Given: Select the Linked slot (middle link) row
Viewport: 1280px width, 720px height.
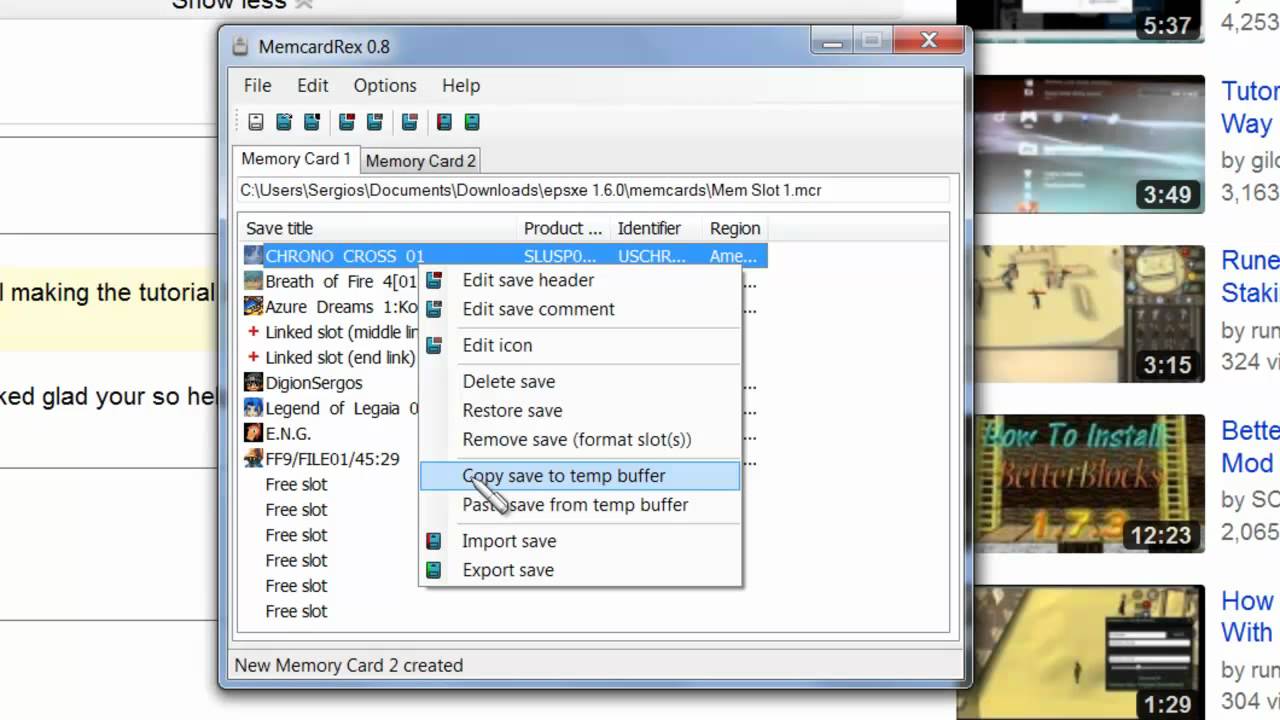Looking at the screenshot, I should pos(331,332).
